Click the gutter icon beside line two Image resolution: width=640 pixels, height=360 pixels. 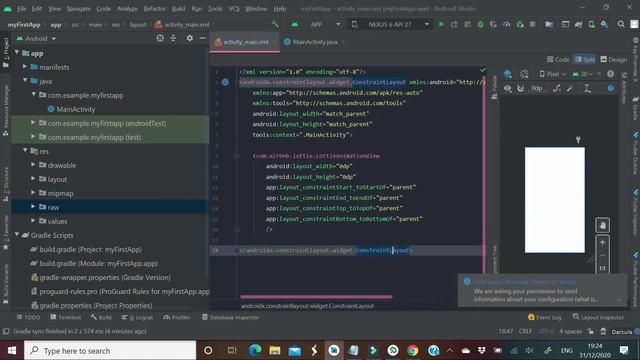[225, 82]
